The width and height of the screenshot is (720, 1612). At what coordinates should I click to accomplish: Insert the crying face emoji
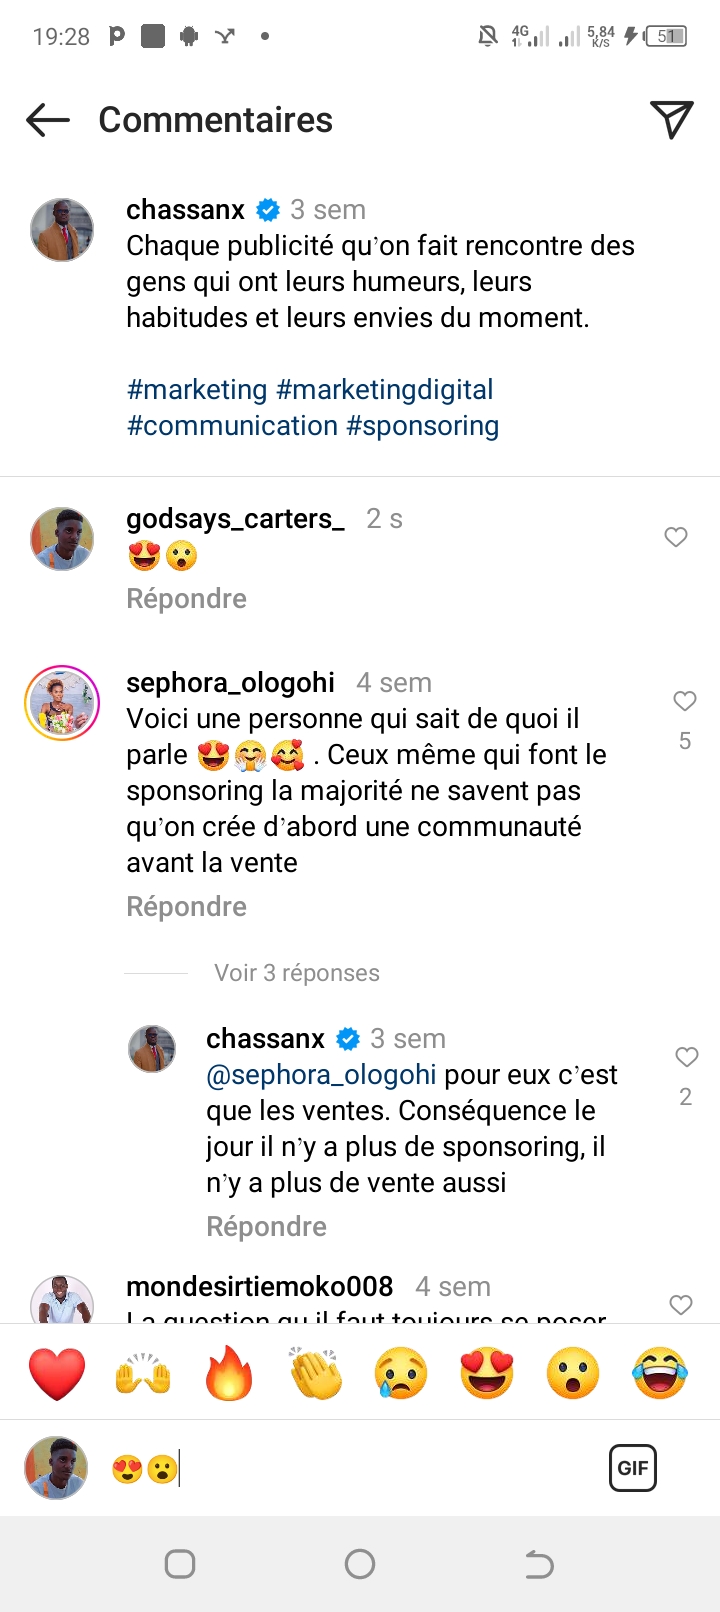pyautogui.click(x=401, y=1372)
